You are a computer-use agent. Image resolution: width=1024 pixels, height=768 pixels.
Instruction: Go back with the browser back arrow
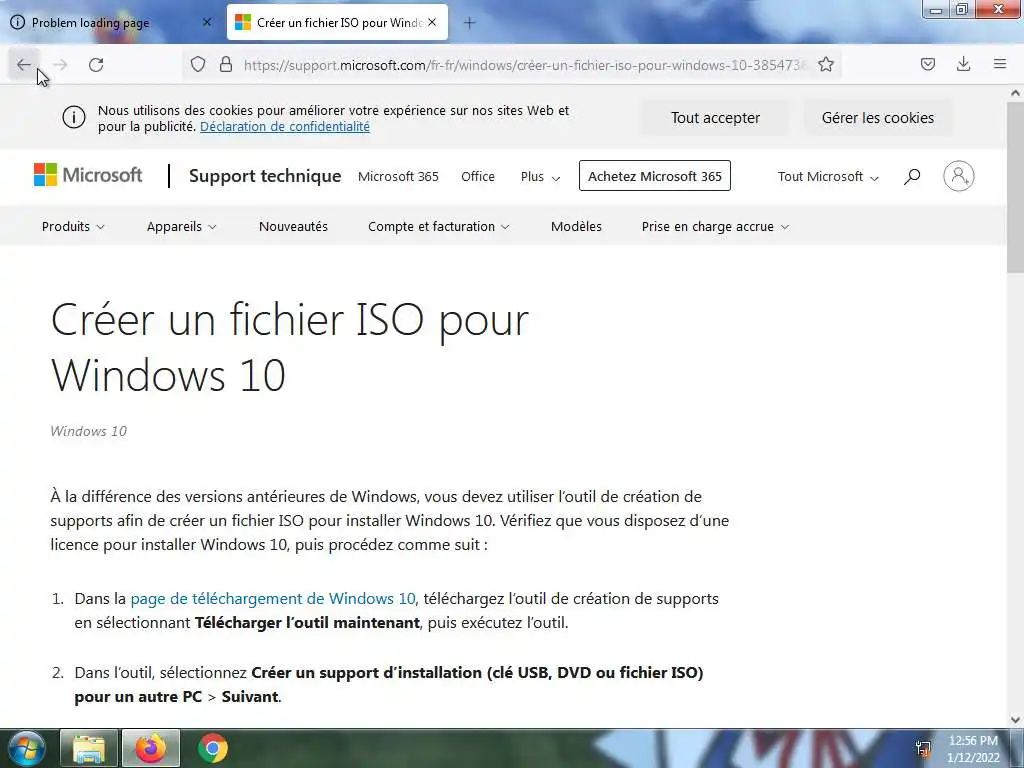pyautogui.click(x=24, y=65)
